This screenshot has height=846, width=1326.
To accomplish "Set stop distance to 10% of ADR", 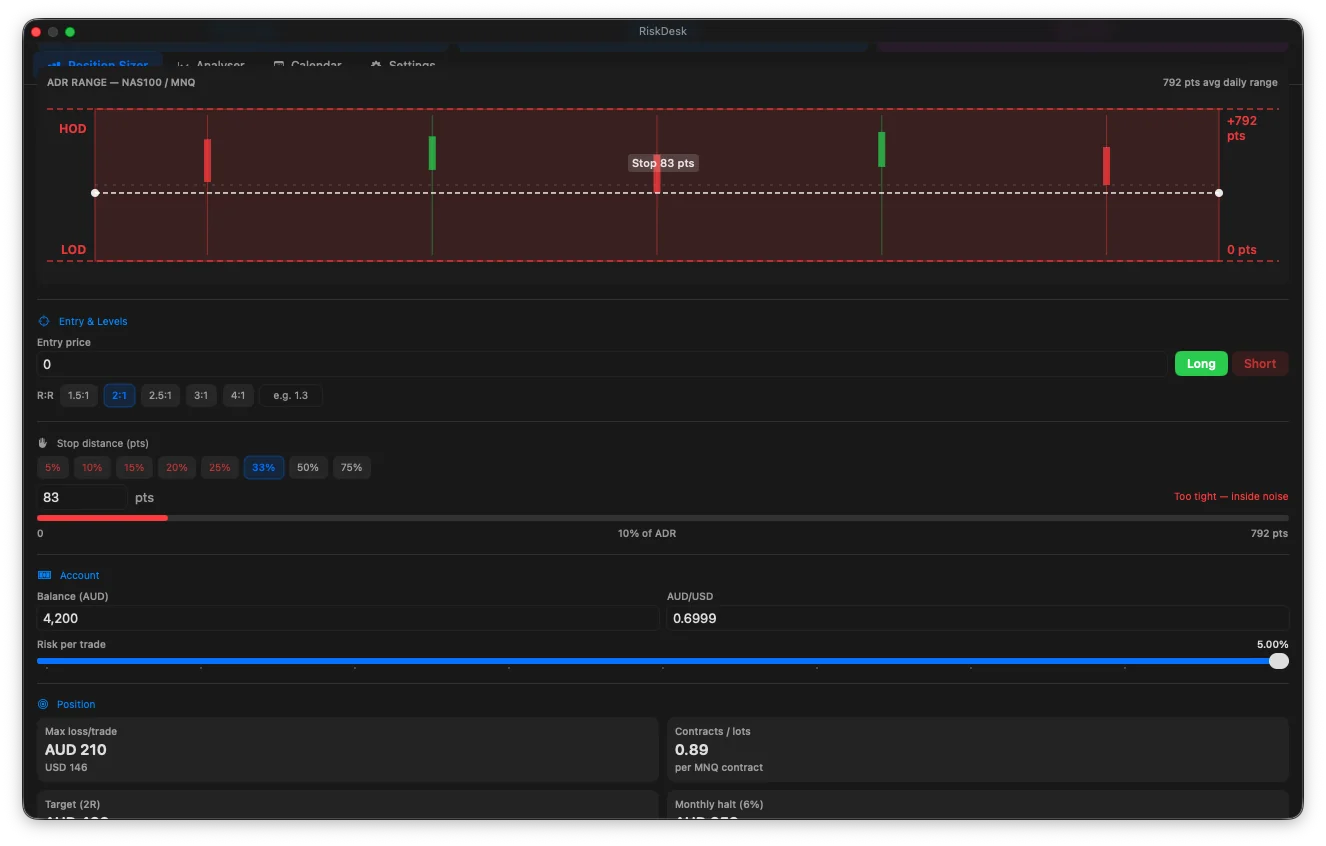I will point(92,467).
